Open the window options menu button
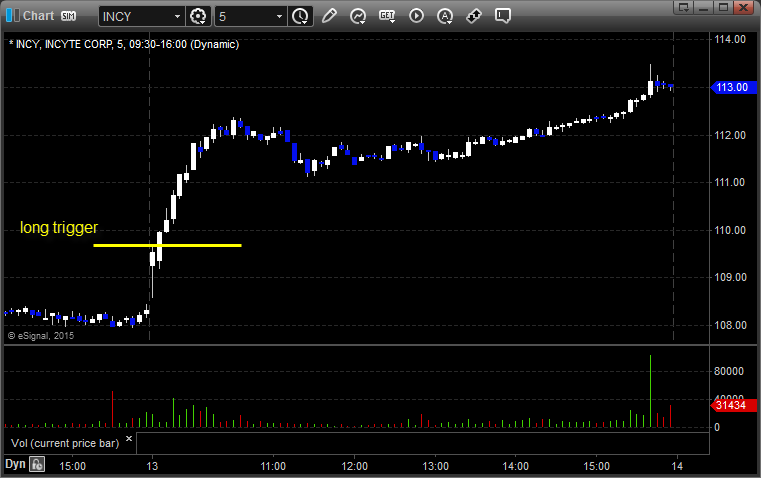761x478 pixels. (x=684, y=7)
